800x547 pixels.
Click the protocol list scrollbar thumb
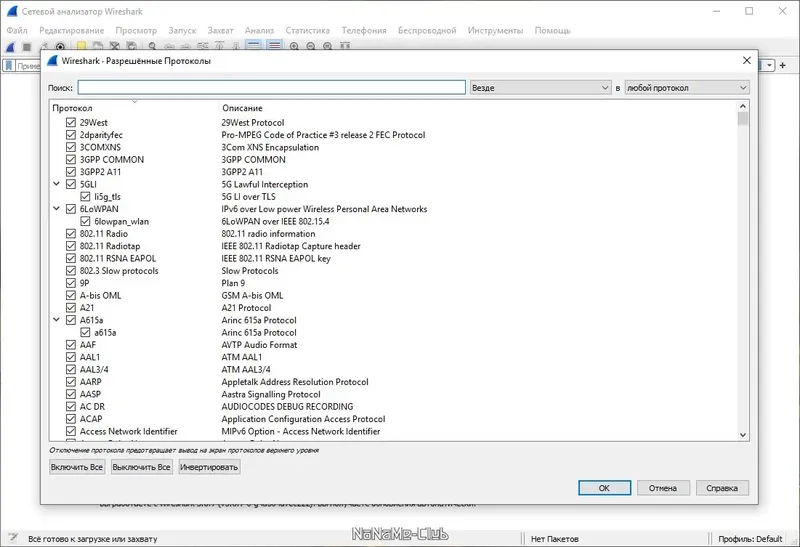[743, 119]
